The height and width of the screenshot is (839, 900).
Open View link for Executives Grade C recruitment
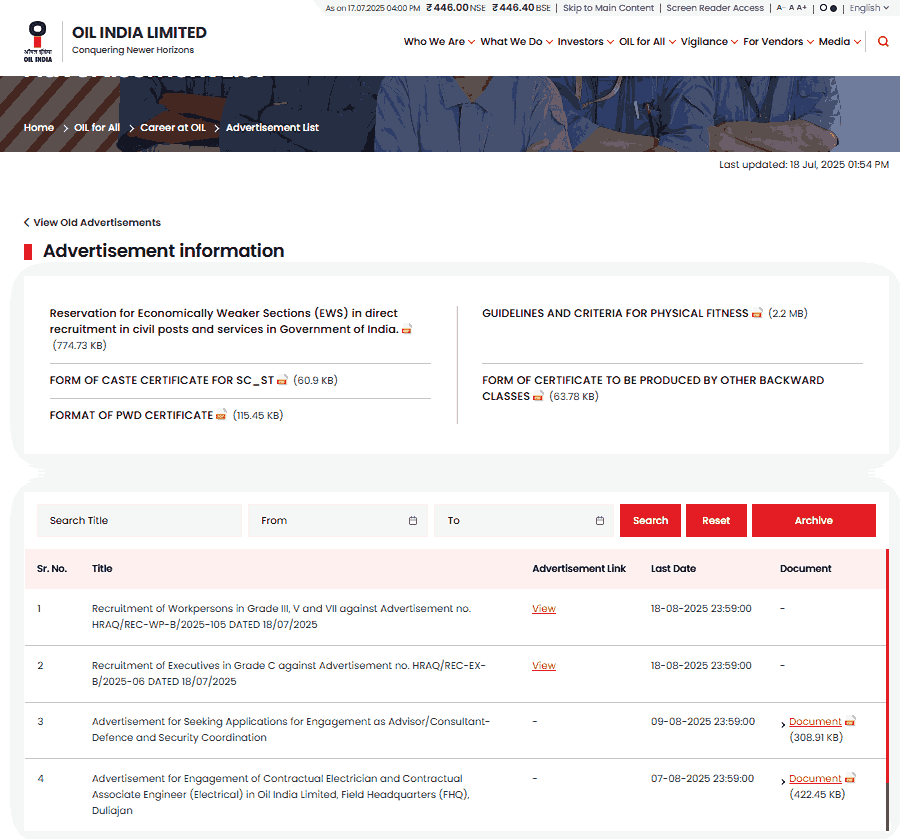(x=544, y=665)
